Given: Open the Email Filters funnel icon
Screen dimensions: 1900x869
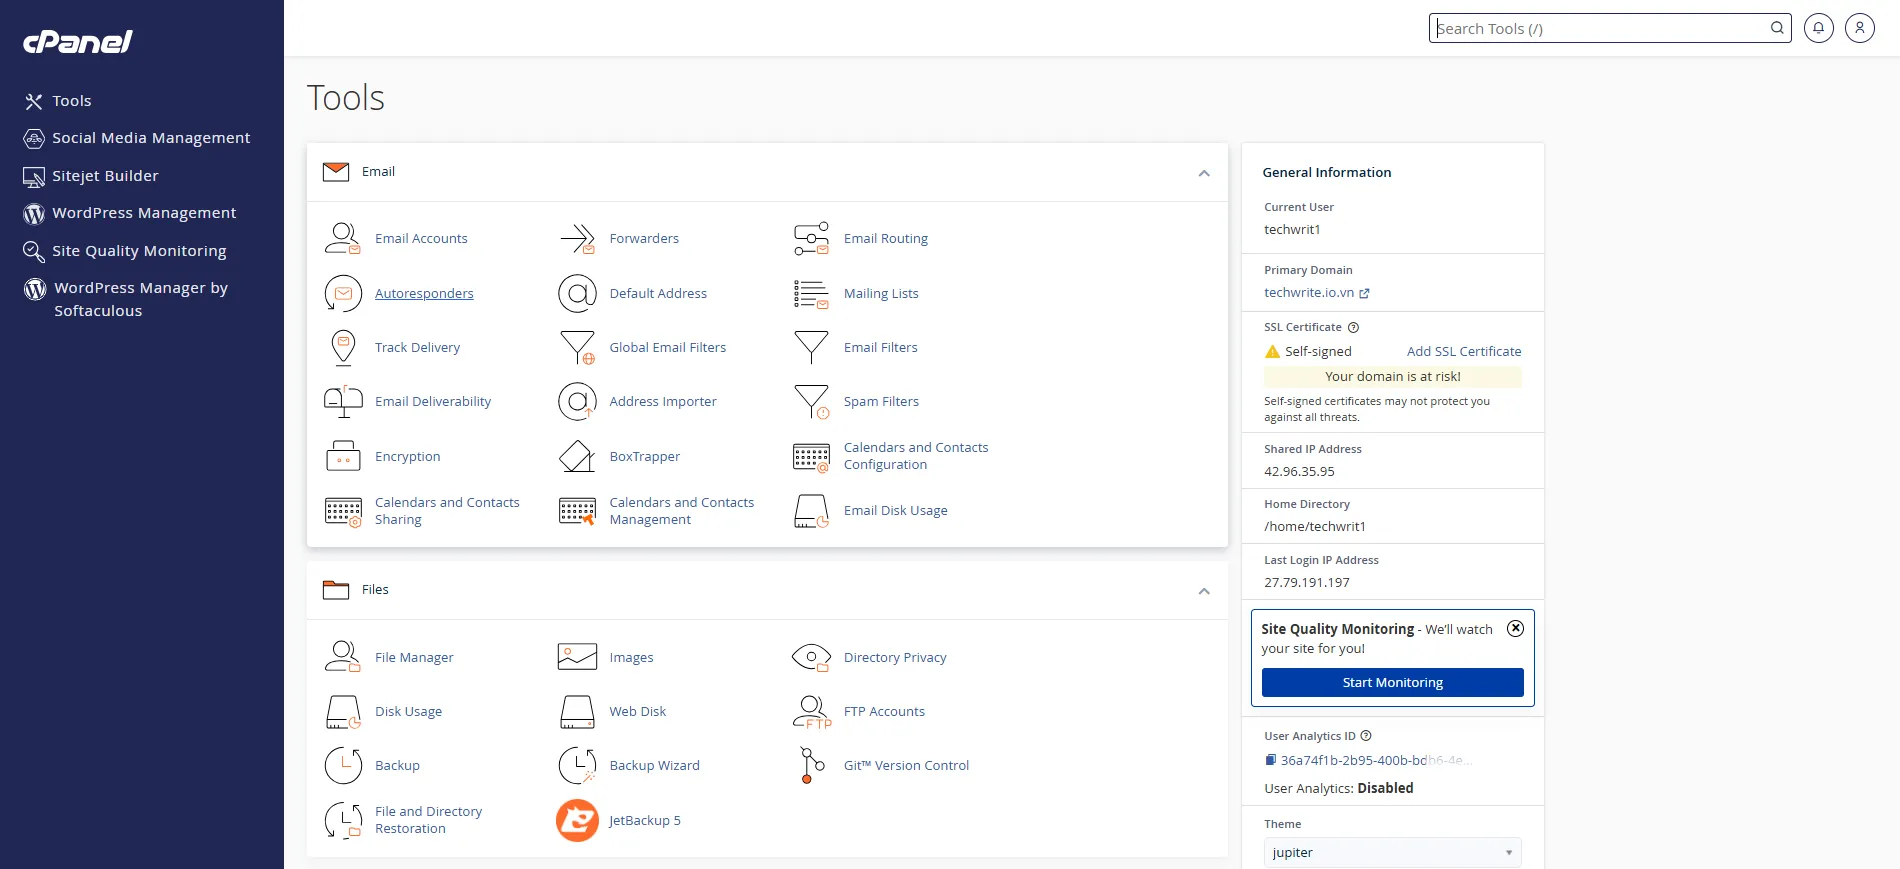Looking at the screenshot, I should pos(811,347).
